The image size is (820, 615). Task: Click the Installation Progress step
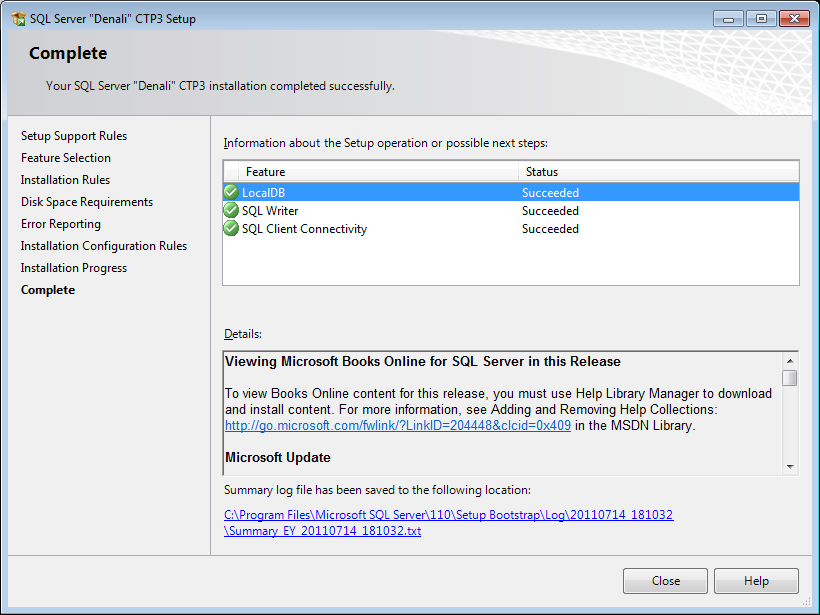click(74, 268)
